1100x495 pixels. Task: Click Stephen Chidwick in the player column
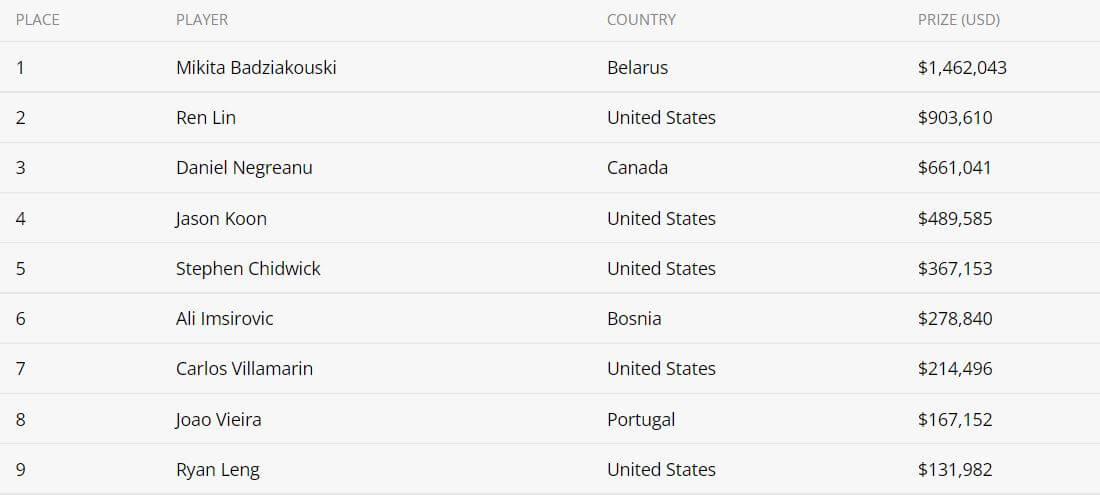pyautogui.click(x=248, y=269)
